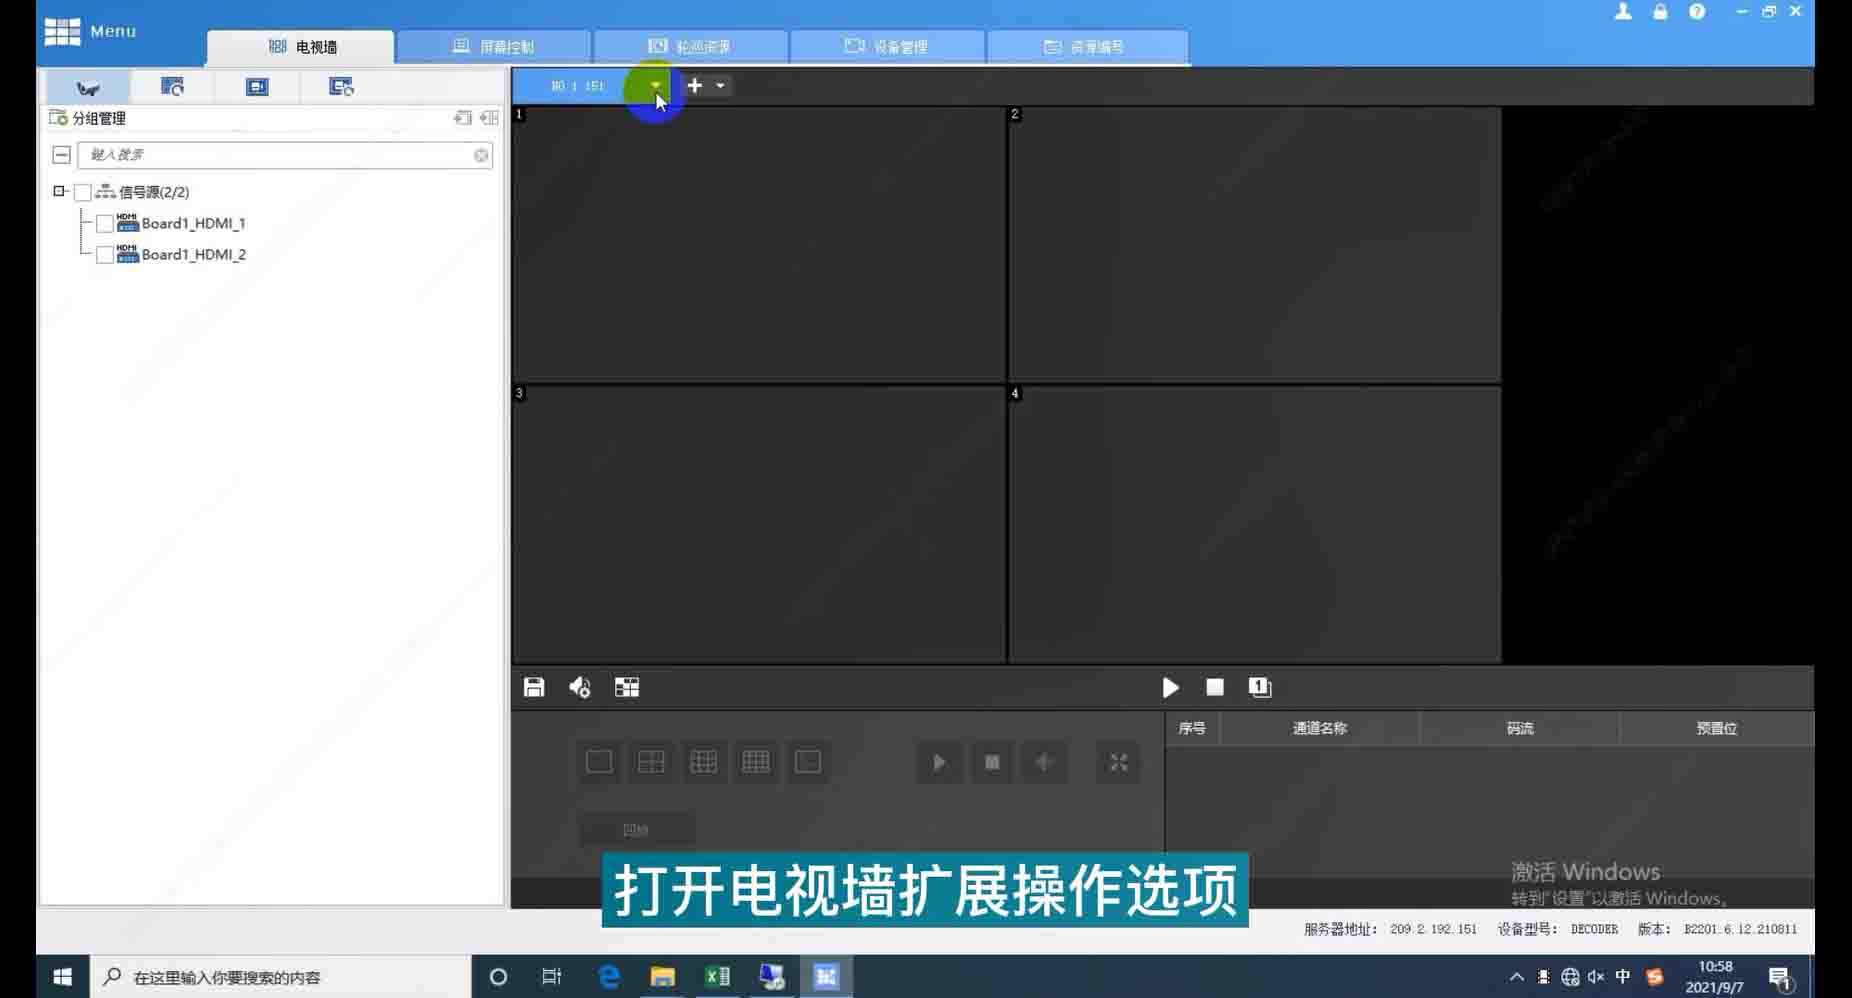Select the third left-panel screen icon
The image size is (1852, 998).
click(x=257, y=87)
